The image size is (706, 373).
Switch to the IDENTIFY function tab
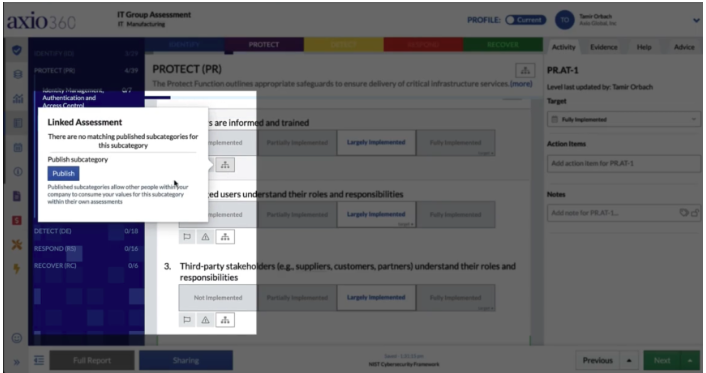click(x=185, y=45)
